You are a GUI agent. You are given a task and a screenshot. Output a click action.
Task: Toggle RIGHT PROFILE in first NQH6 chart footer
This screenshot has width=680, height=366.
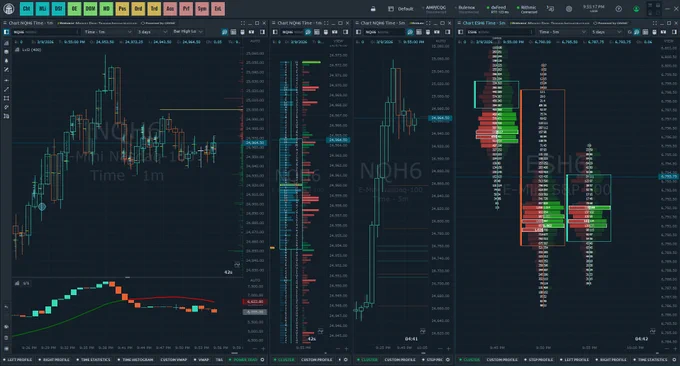click(x=55, y=359)
